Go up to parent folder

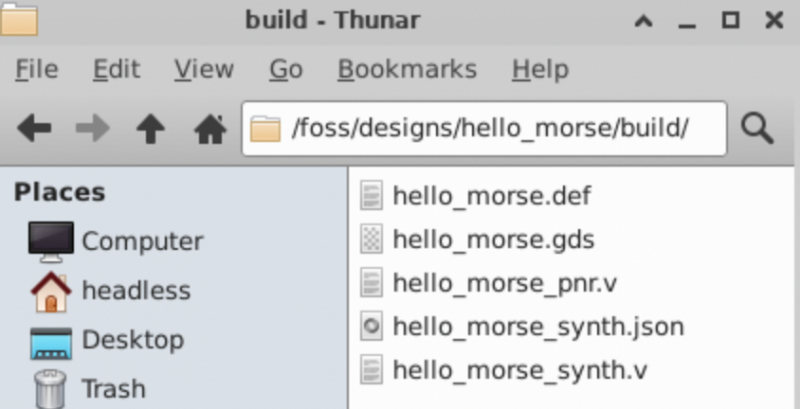(150, 128)
